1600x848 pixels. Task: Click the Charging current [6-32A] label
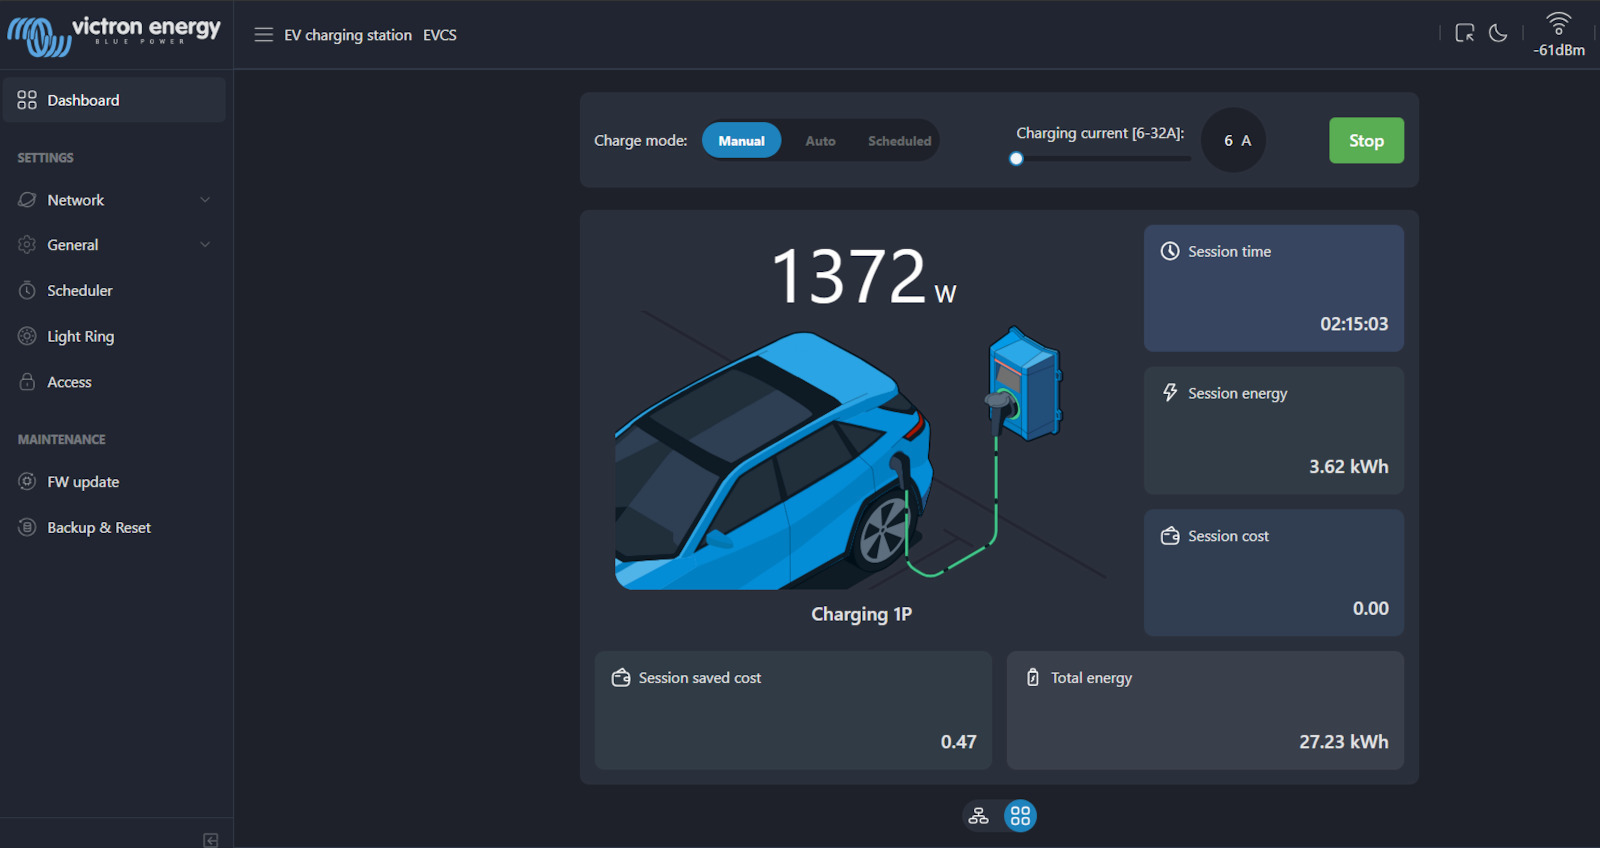1100,133
